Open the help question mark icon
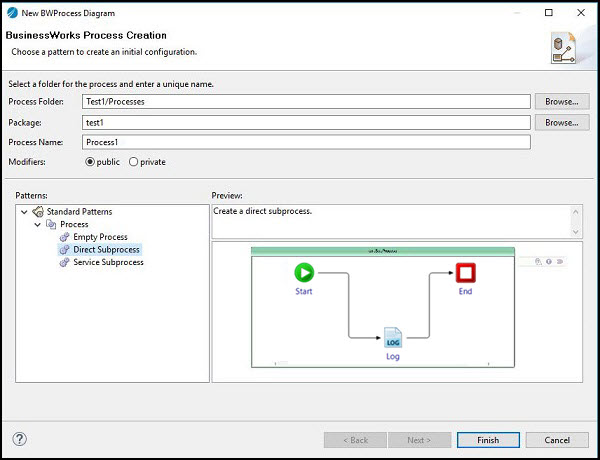The image size is (600, 460). pos(20,439)
